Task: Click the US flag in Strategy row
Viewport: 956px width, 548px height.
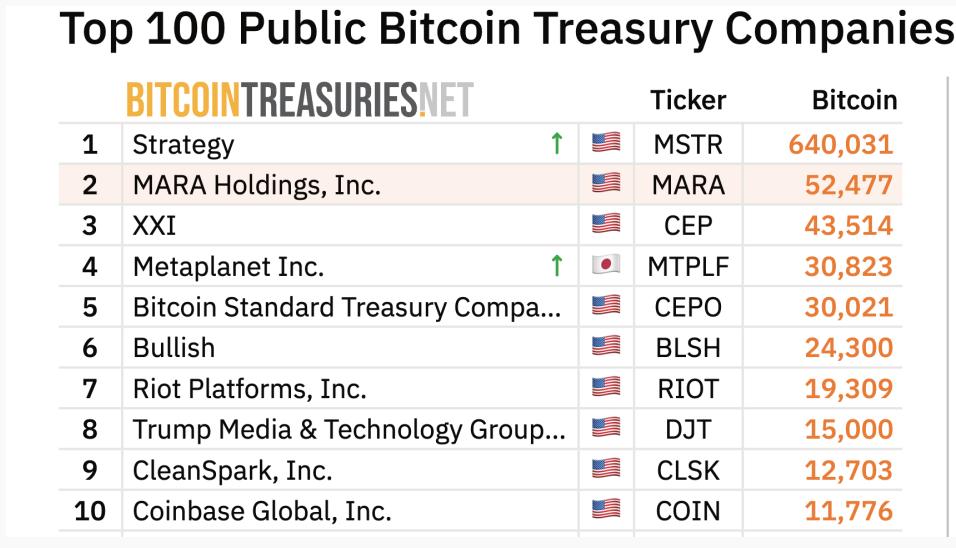Action: 606,144
